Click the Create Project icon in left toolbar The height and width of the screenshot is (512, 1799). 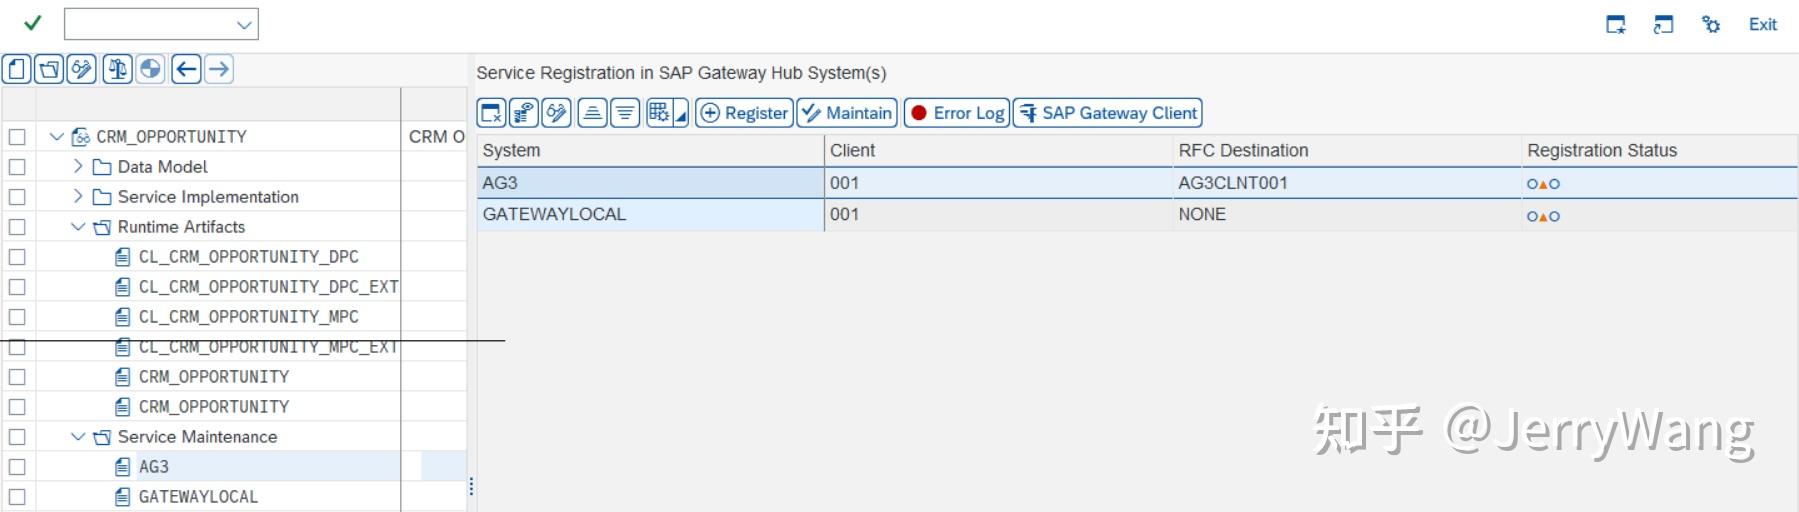click(x=17, y=69)
